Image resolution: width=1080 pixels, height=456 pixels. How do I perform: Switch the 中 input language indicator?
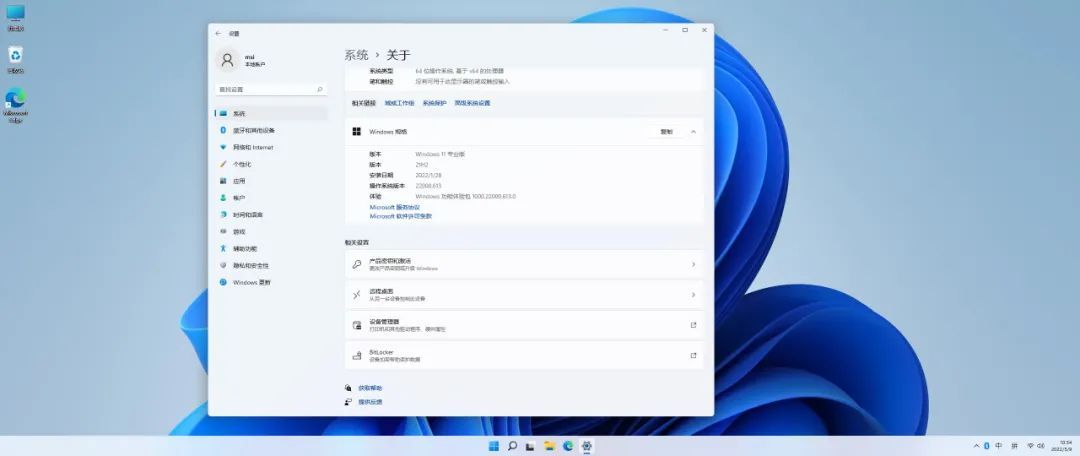[x=999, y=446]
